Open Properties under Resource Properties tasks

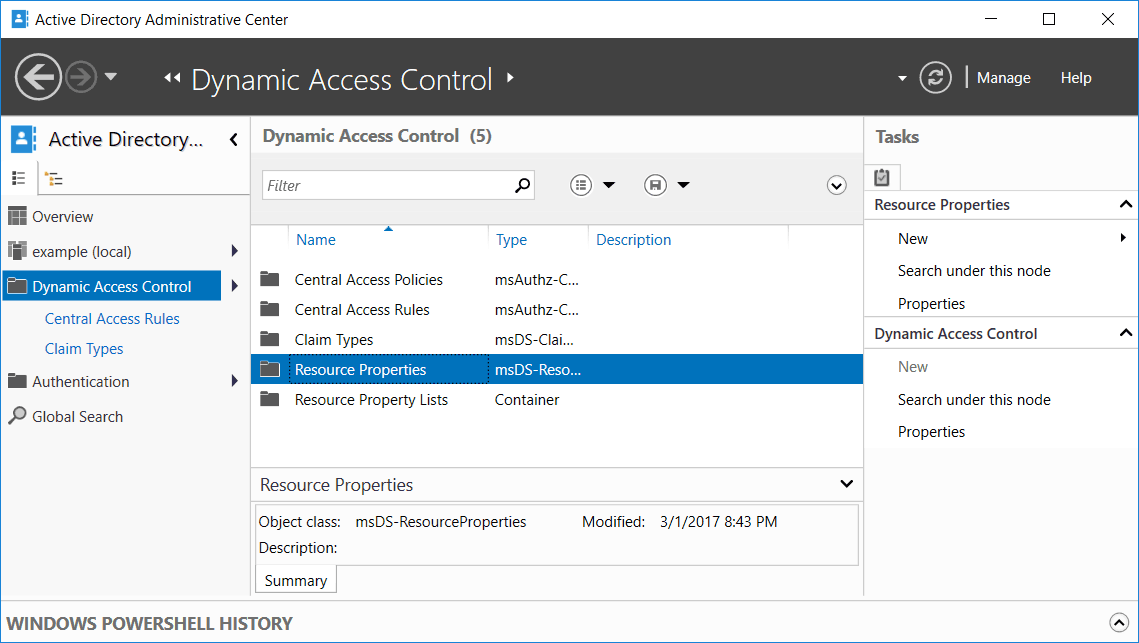(x=931, y=304)
